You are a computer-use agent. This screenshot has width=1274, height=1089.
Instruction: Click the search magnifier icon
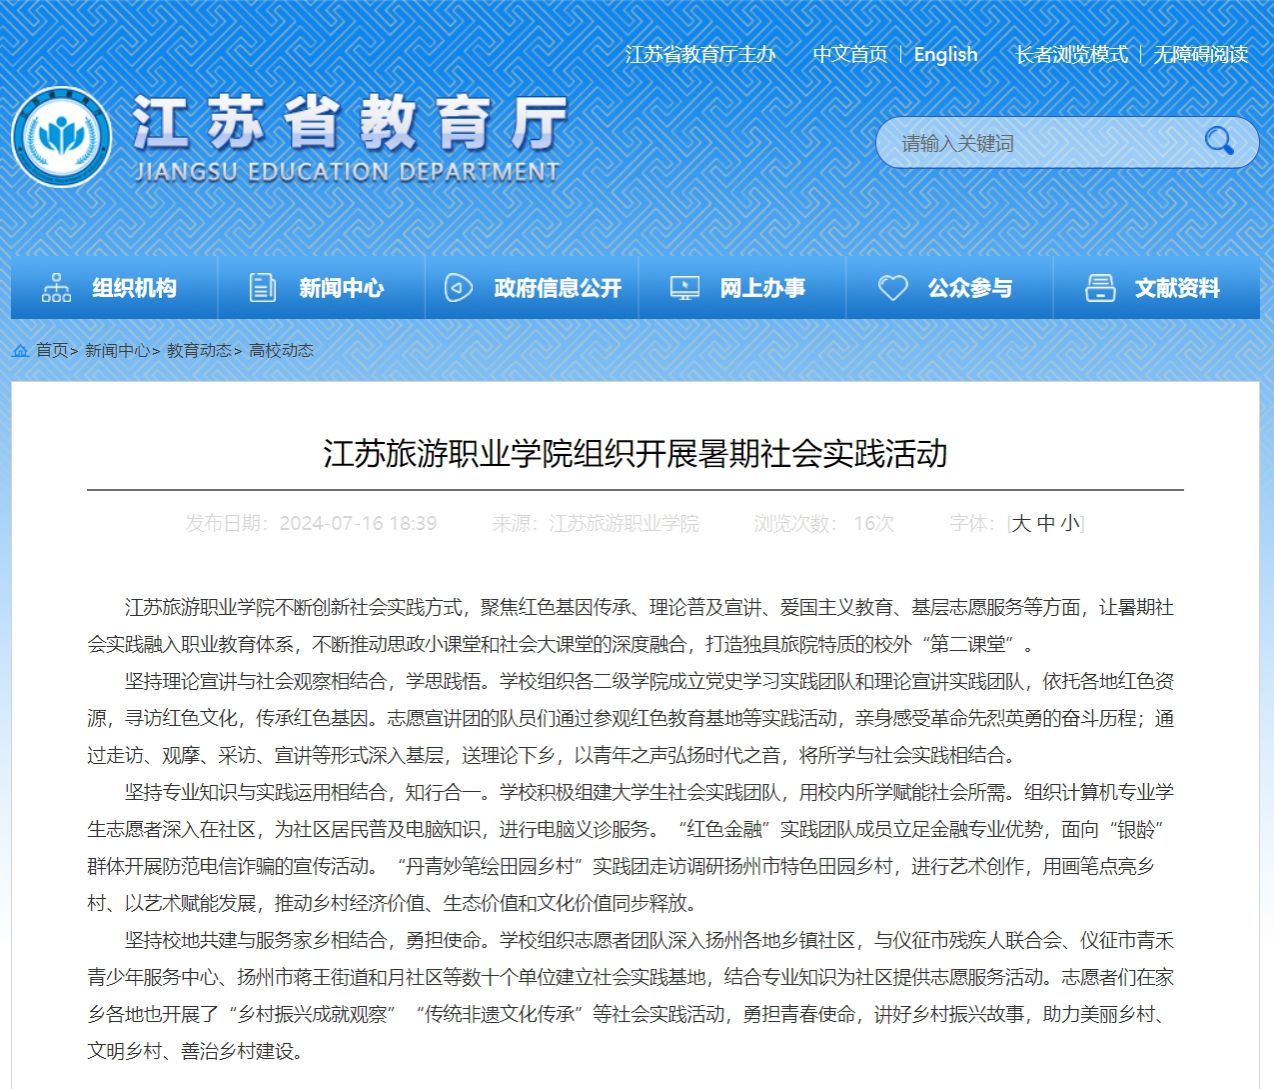coord(1219,141)
